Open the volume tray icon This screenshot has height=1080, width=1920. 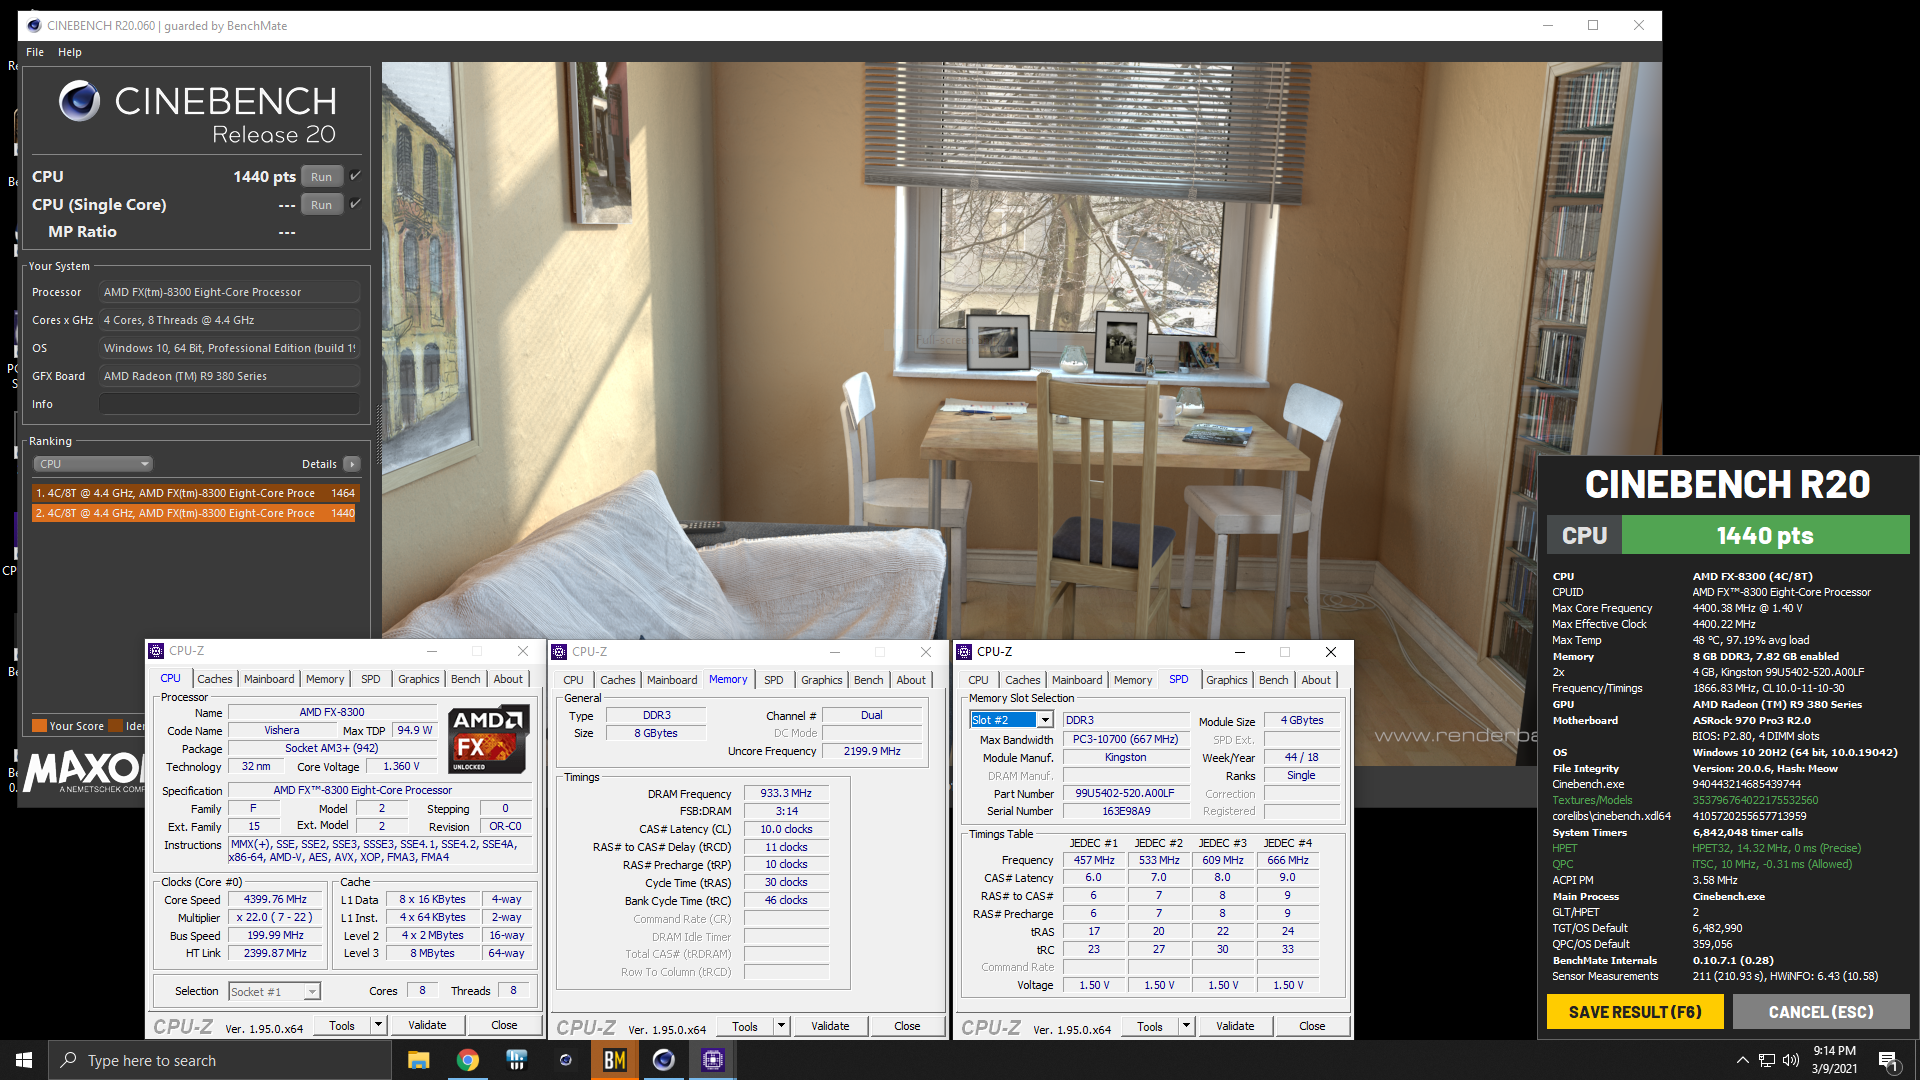tap(1791, 1060)
